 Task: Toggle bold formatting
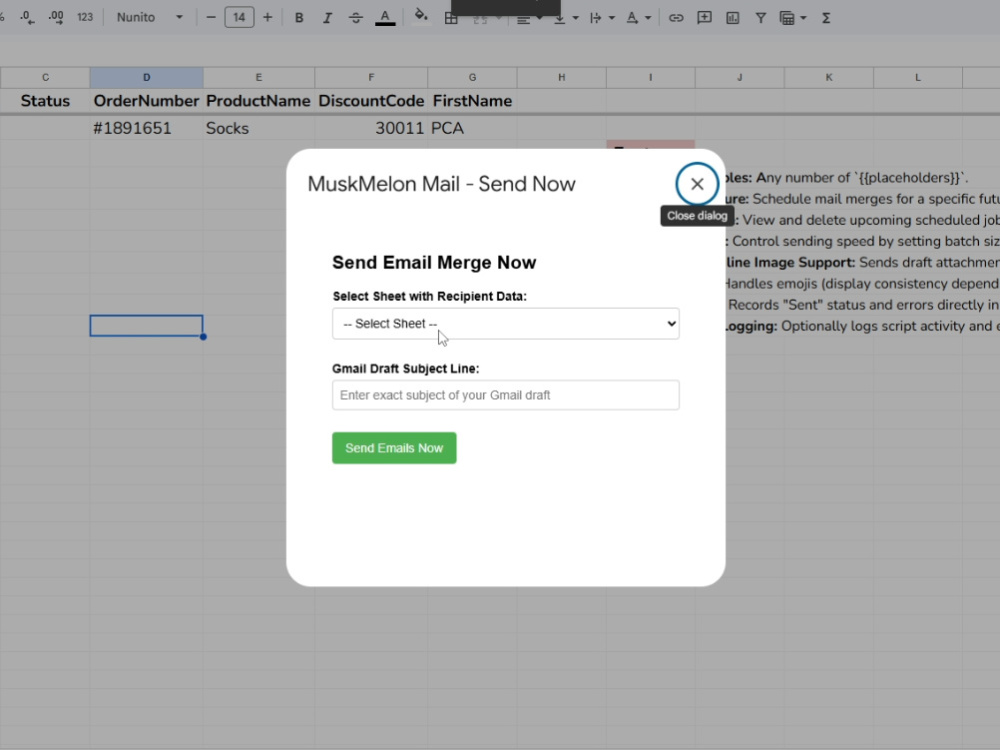pos(298,18)
